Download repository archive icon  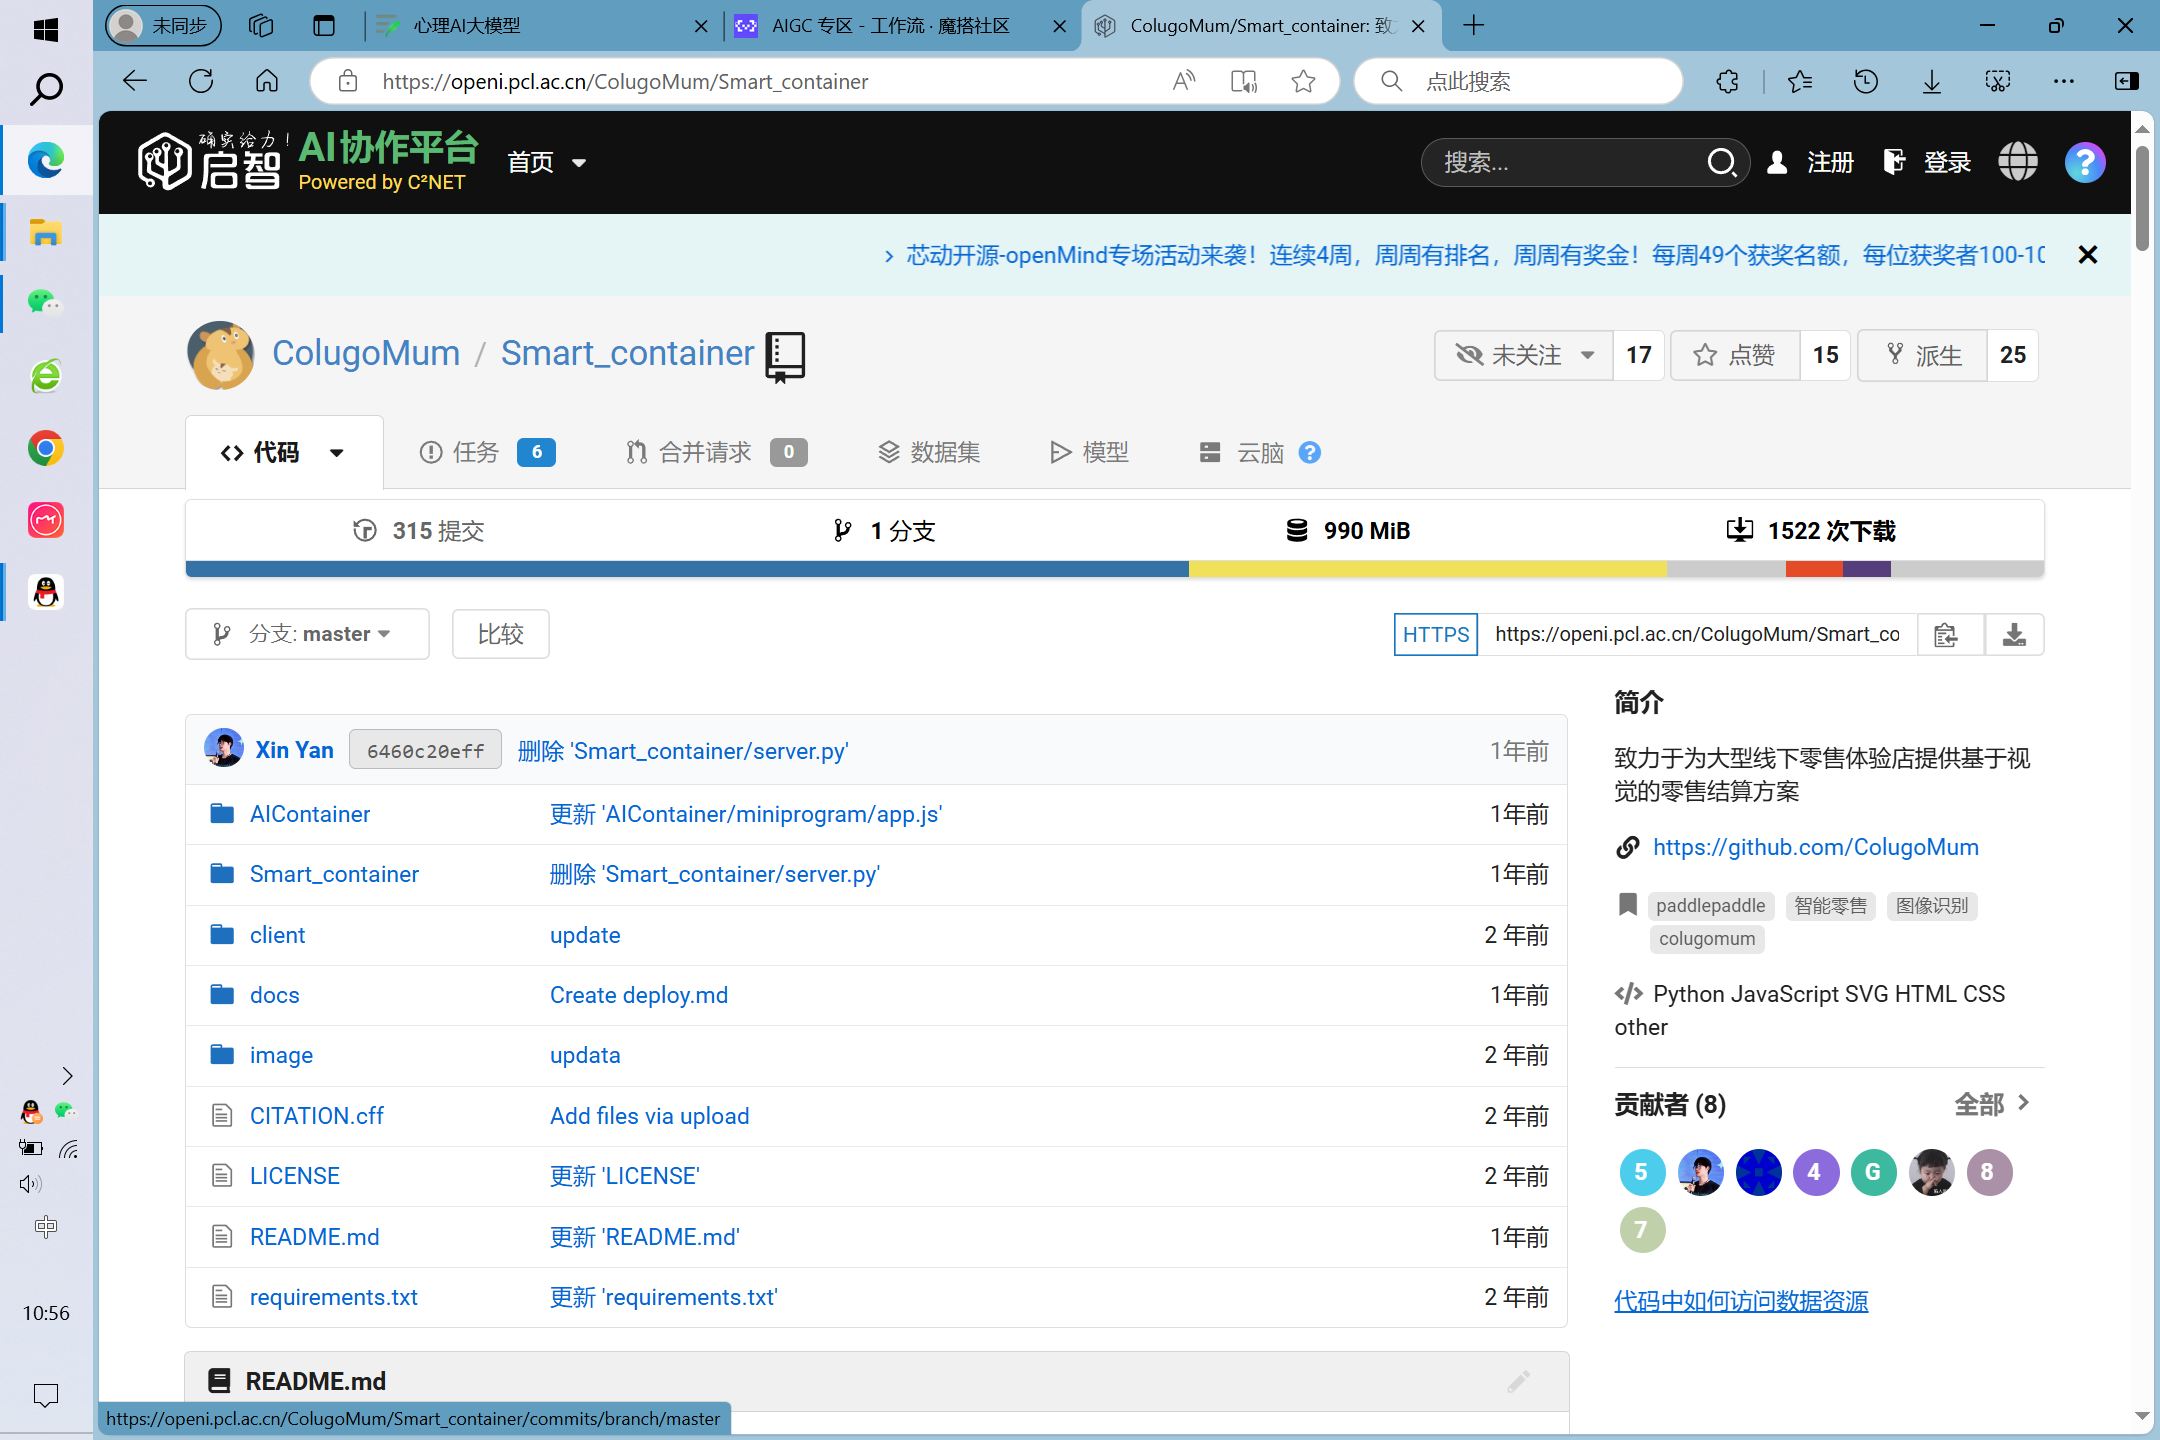point(2014,634)
